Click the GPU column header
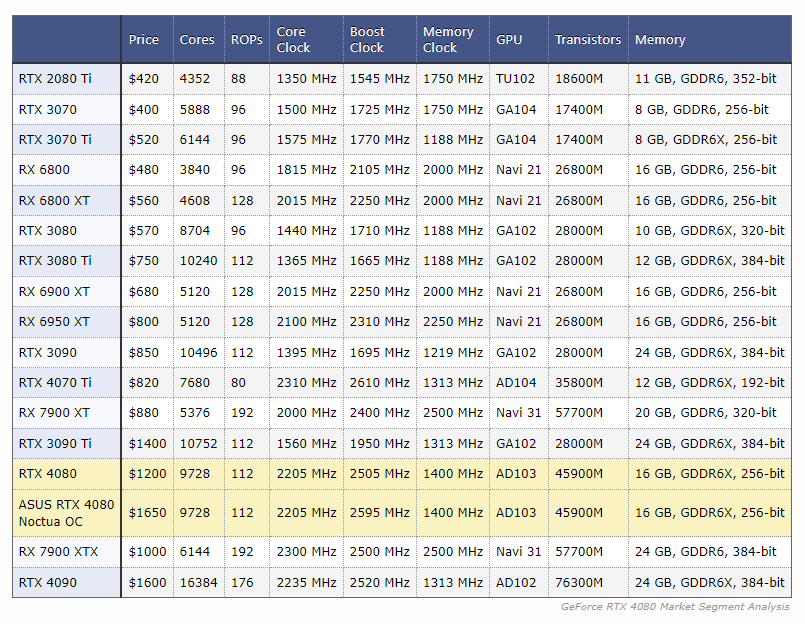Screen dimensions: 805x624 pos(509,40)
